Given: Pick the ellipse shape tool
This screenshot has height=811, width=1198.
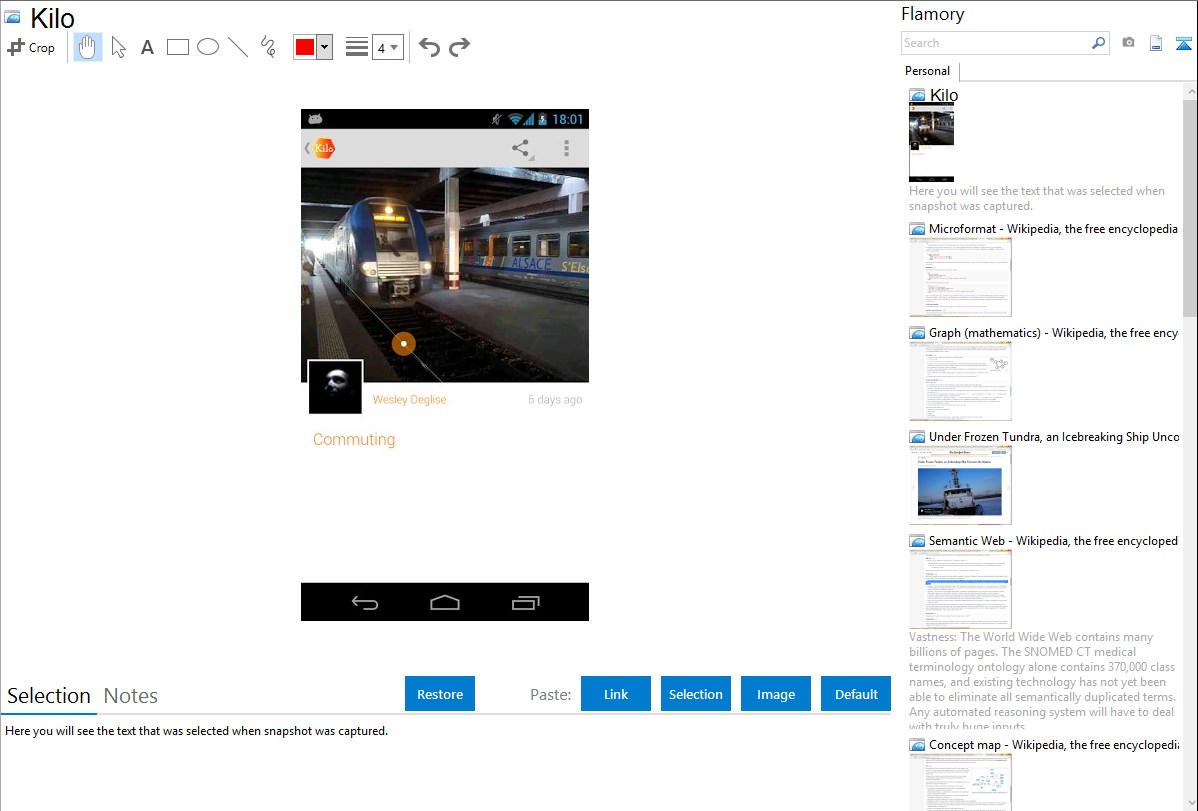Looking at the screenshot, I should click(x=208, y=47).
